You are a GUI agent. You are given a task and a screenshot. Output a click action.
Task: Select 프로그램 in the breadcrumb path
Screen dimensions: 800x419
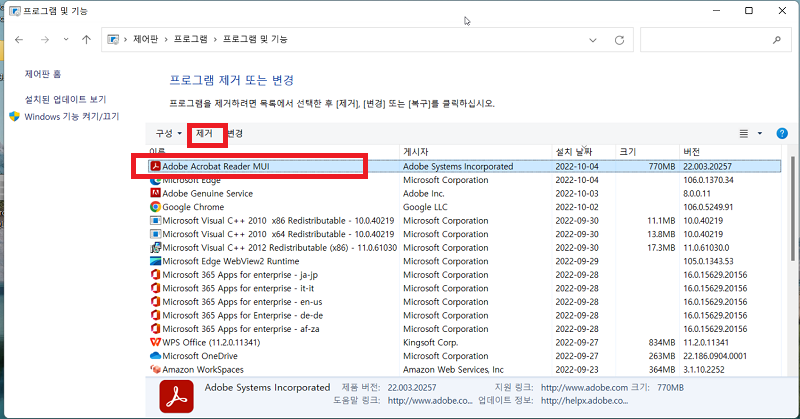coord(190,39)
